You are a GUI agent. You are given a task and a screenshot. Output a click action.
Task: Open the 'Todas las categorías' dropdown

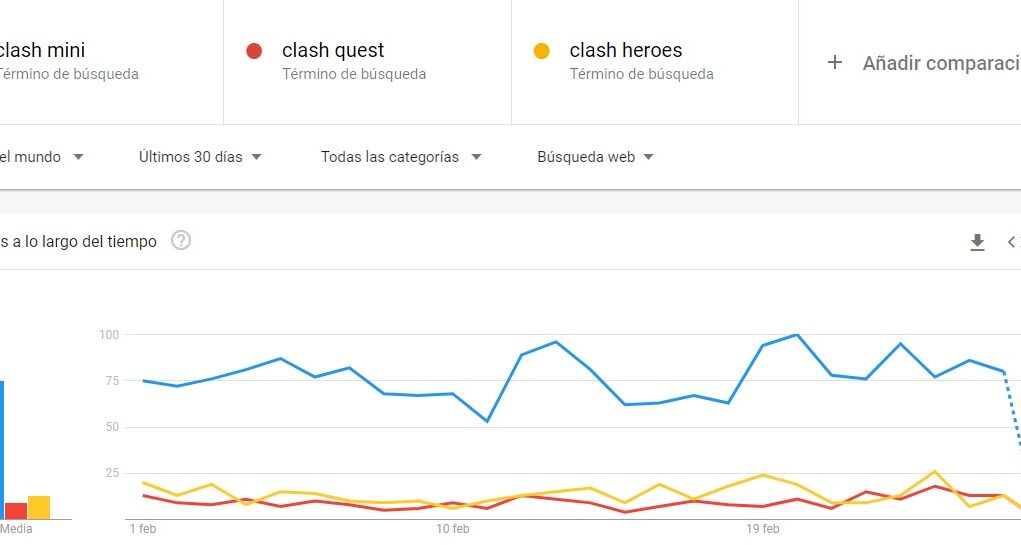click(x=401, y=157)
